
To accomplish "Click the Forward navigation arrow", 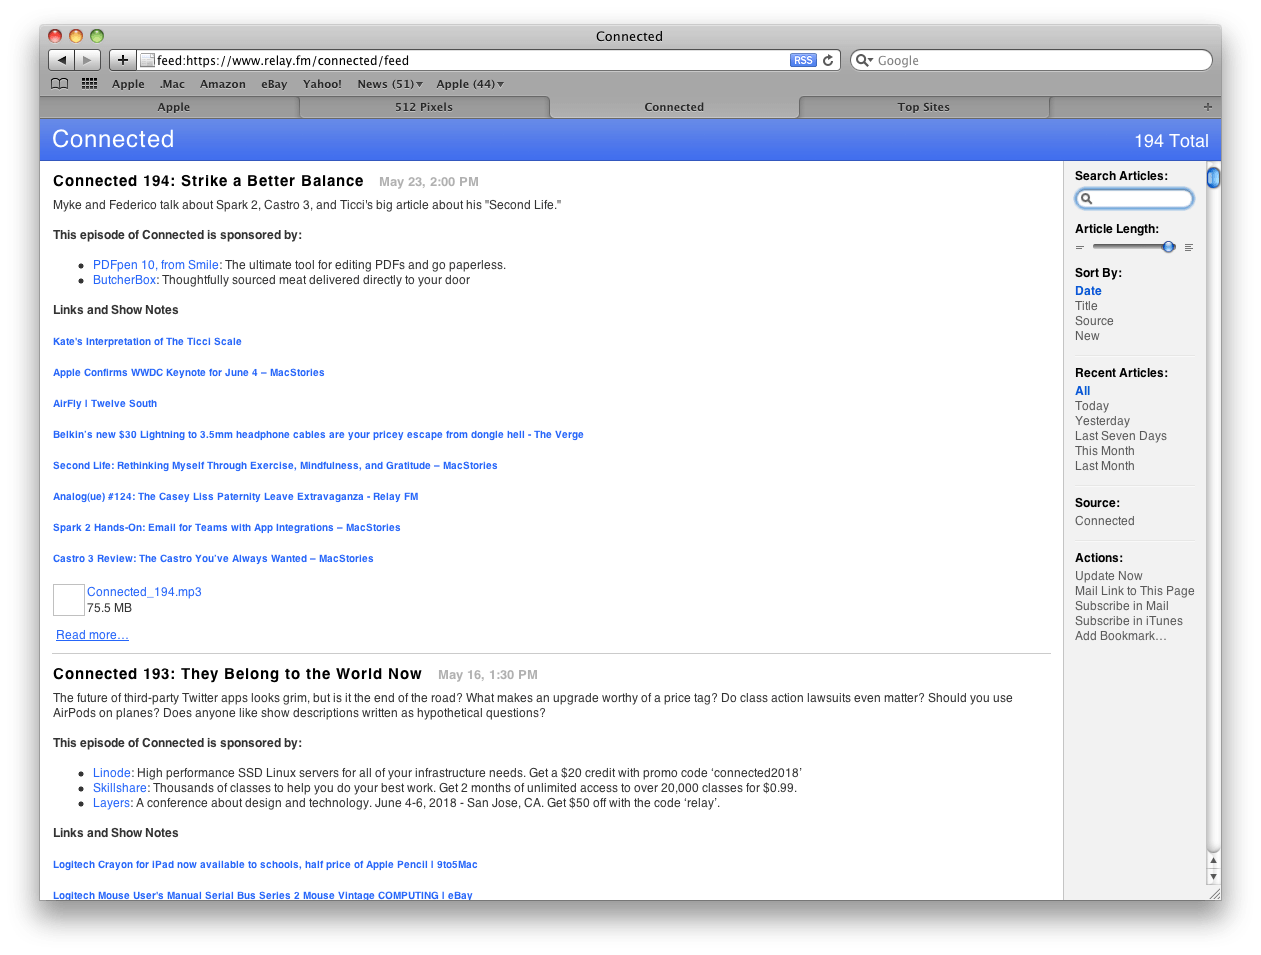I will (88, 60).
